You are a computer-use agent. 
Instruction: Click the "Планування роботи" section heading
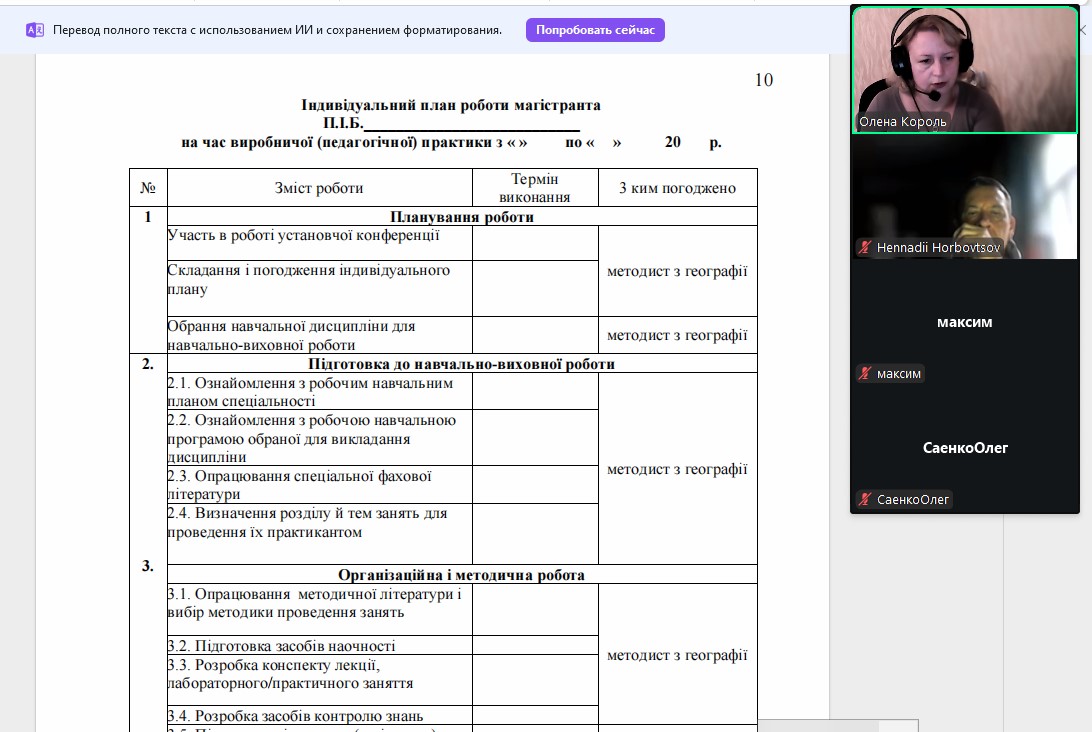tap(461, 216)
